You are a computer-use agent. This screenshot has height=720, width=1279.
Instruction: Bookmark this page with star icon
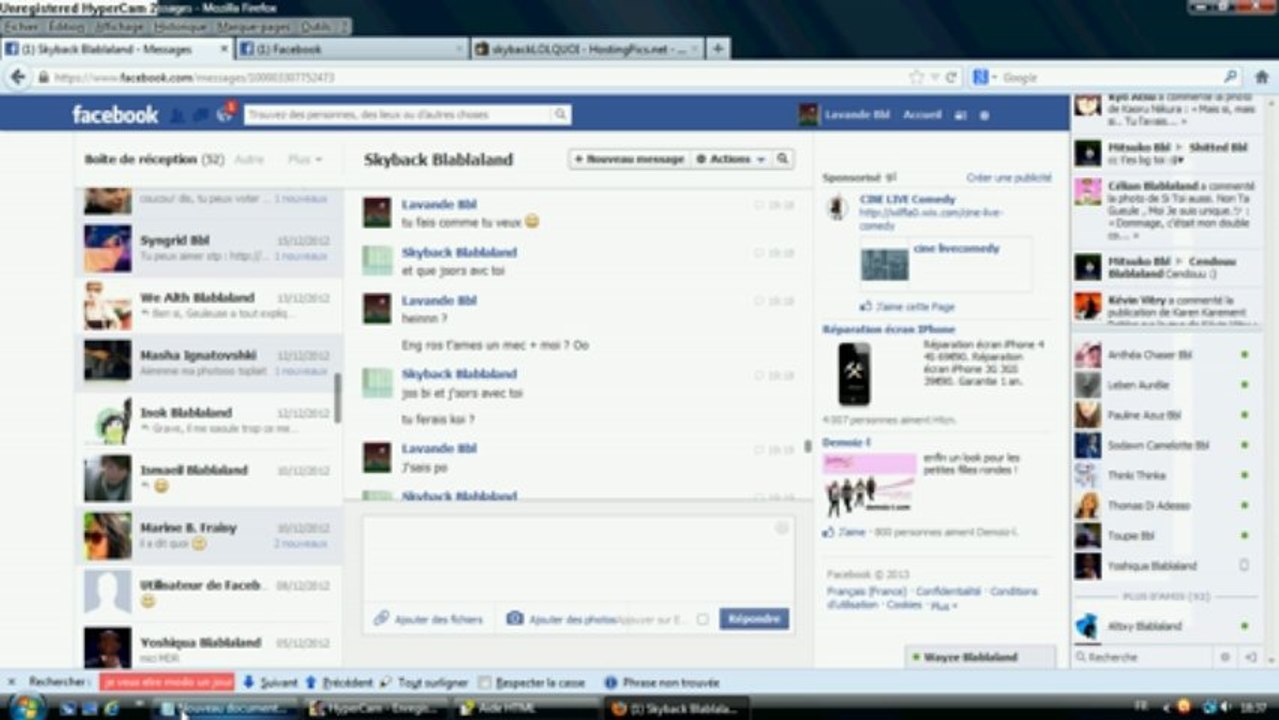916,77
